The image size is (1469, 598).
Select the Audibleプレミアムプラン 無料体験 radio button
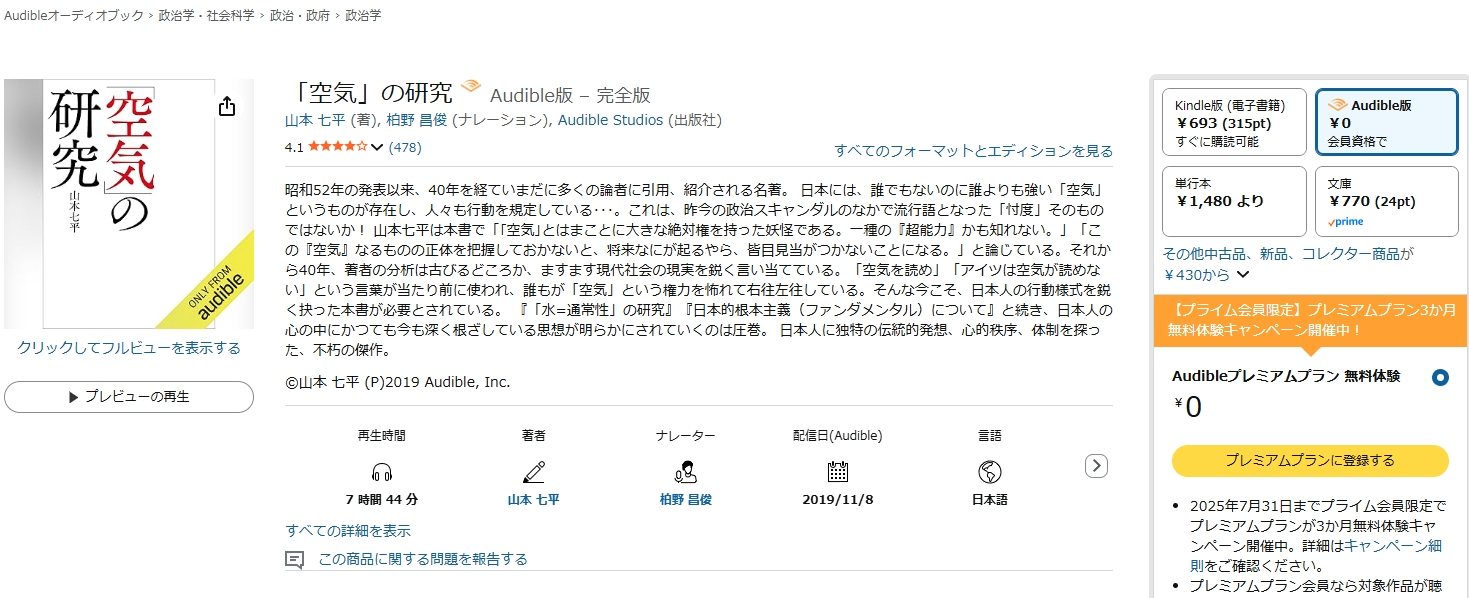click(x=1440, y=378)
